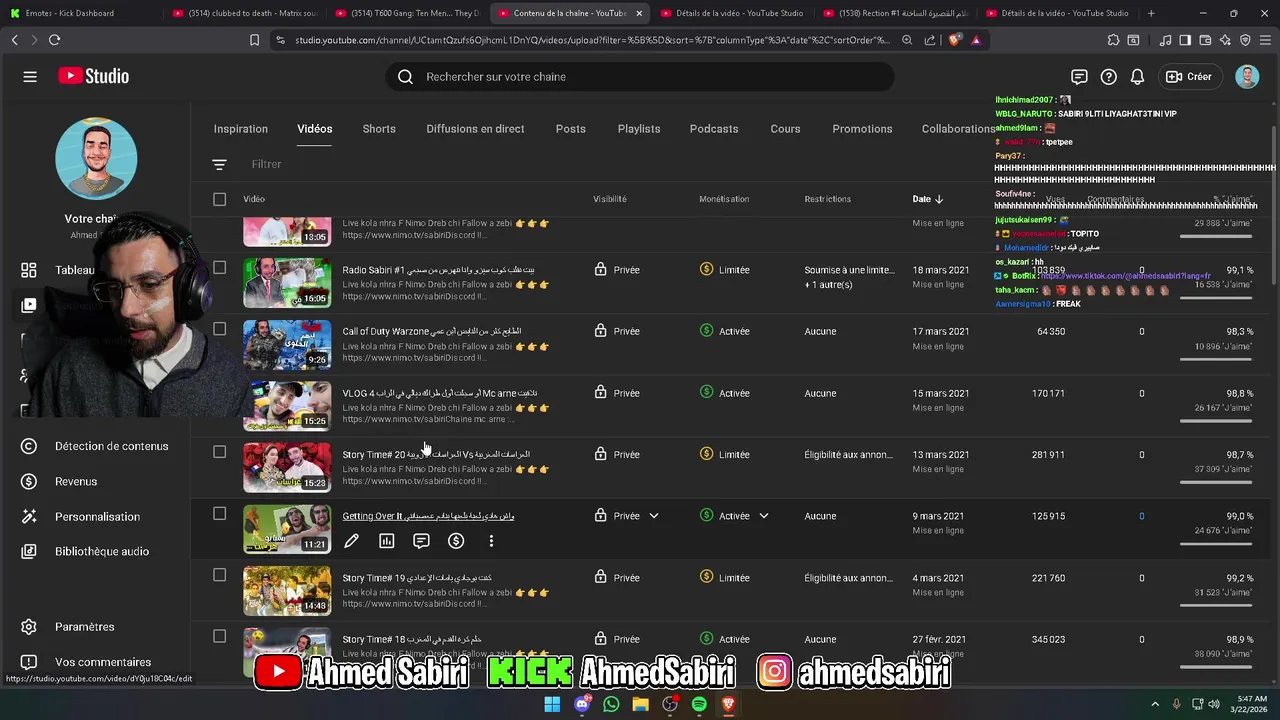
Task: Click the YouTube Studio logo
Action: [x=93, y=76]
